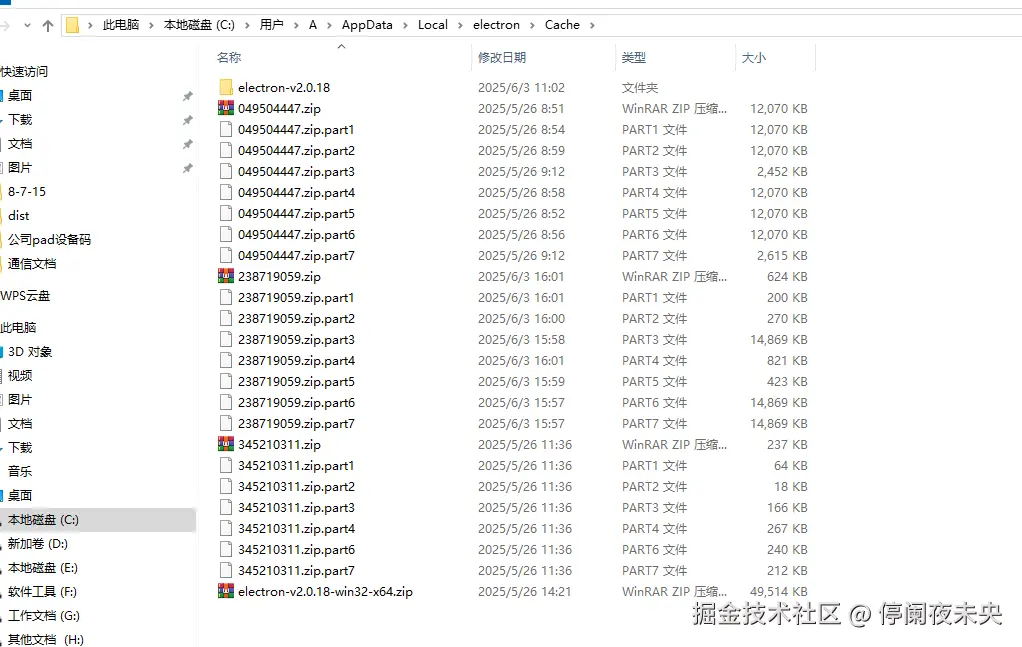Select file 049504447.zip.part2
Viewport: 1022px width, 647px height.
pyautogui.click(x=296, y=151)
